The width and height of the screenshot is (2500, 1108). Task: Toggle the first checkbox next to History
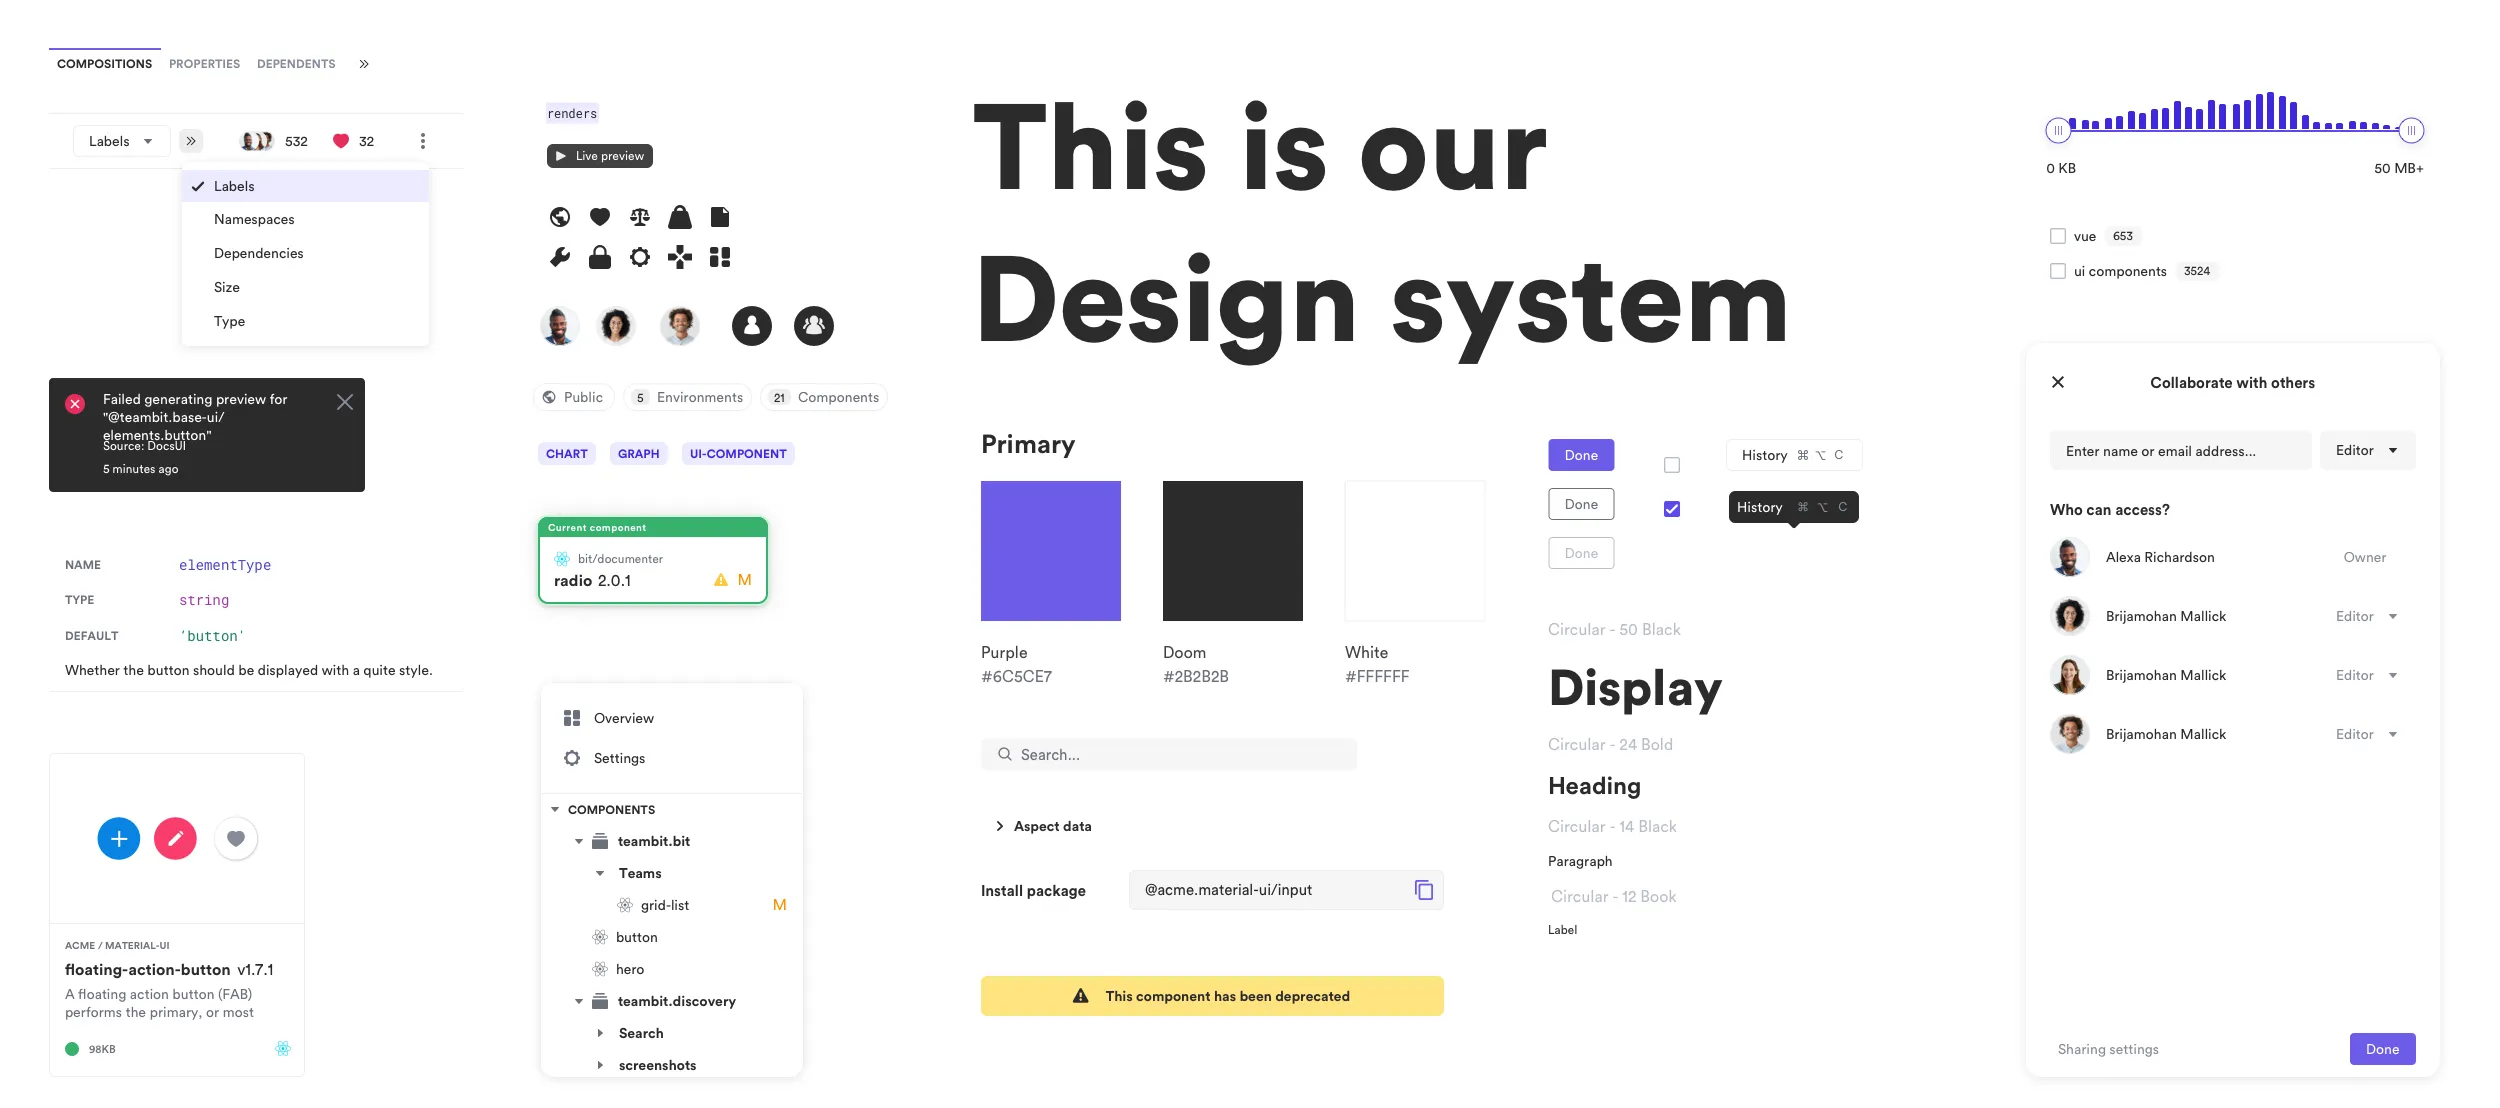[1673, 464]
